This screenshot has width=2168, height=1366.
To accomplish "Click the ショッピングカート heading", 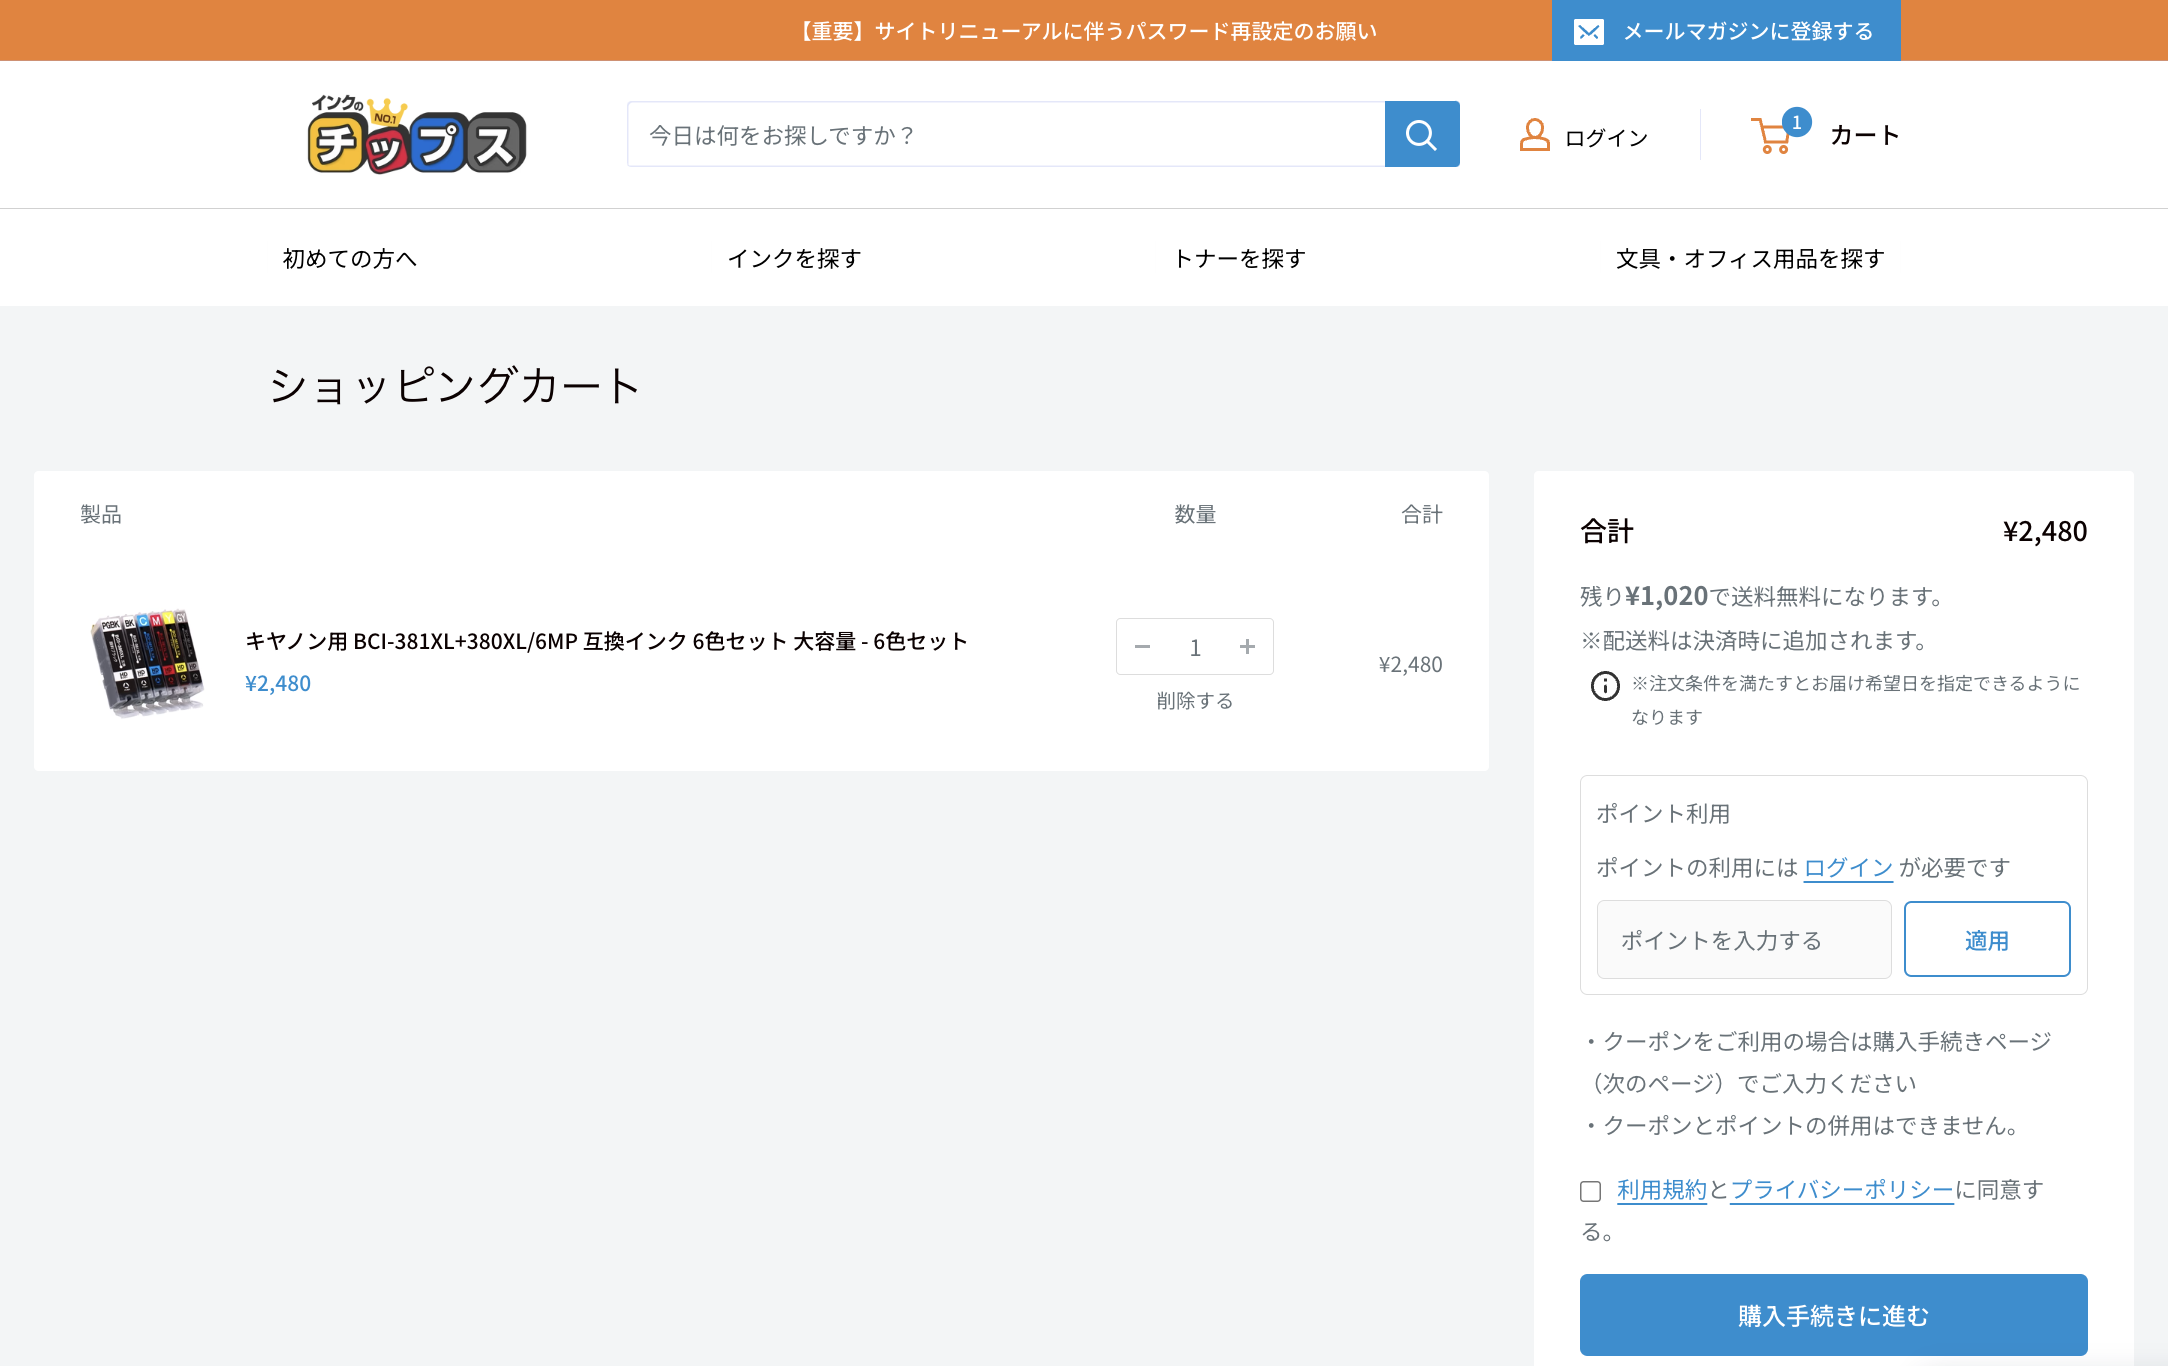I will [455, 386].
